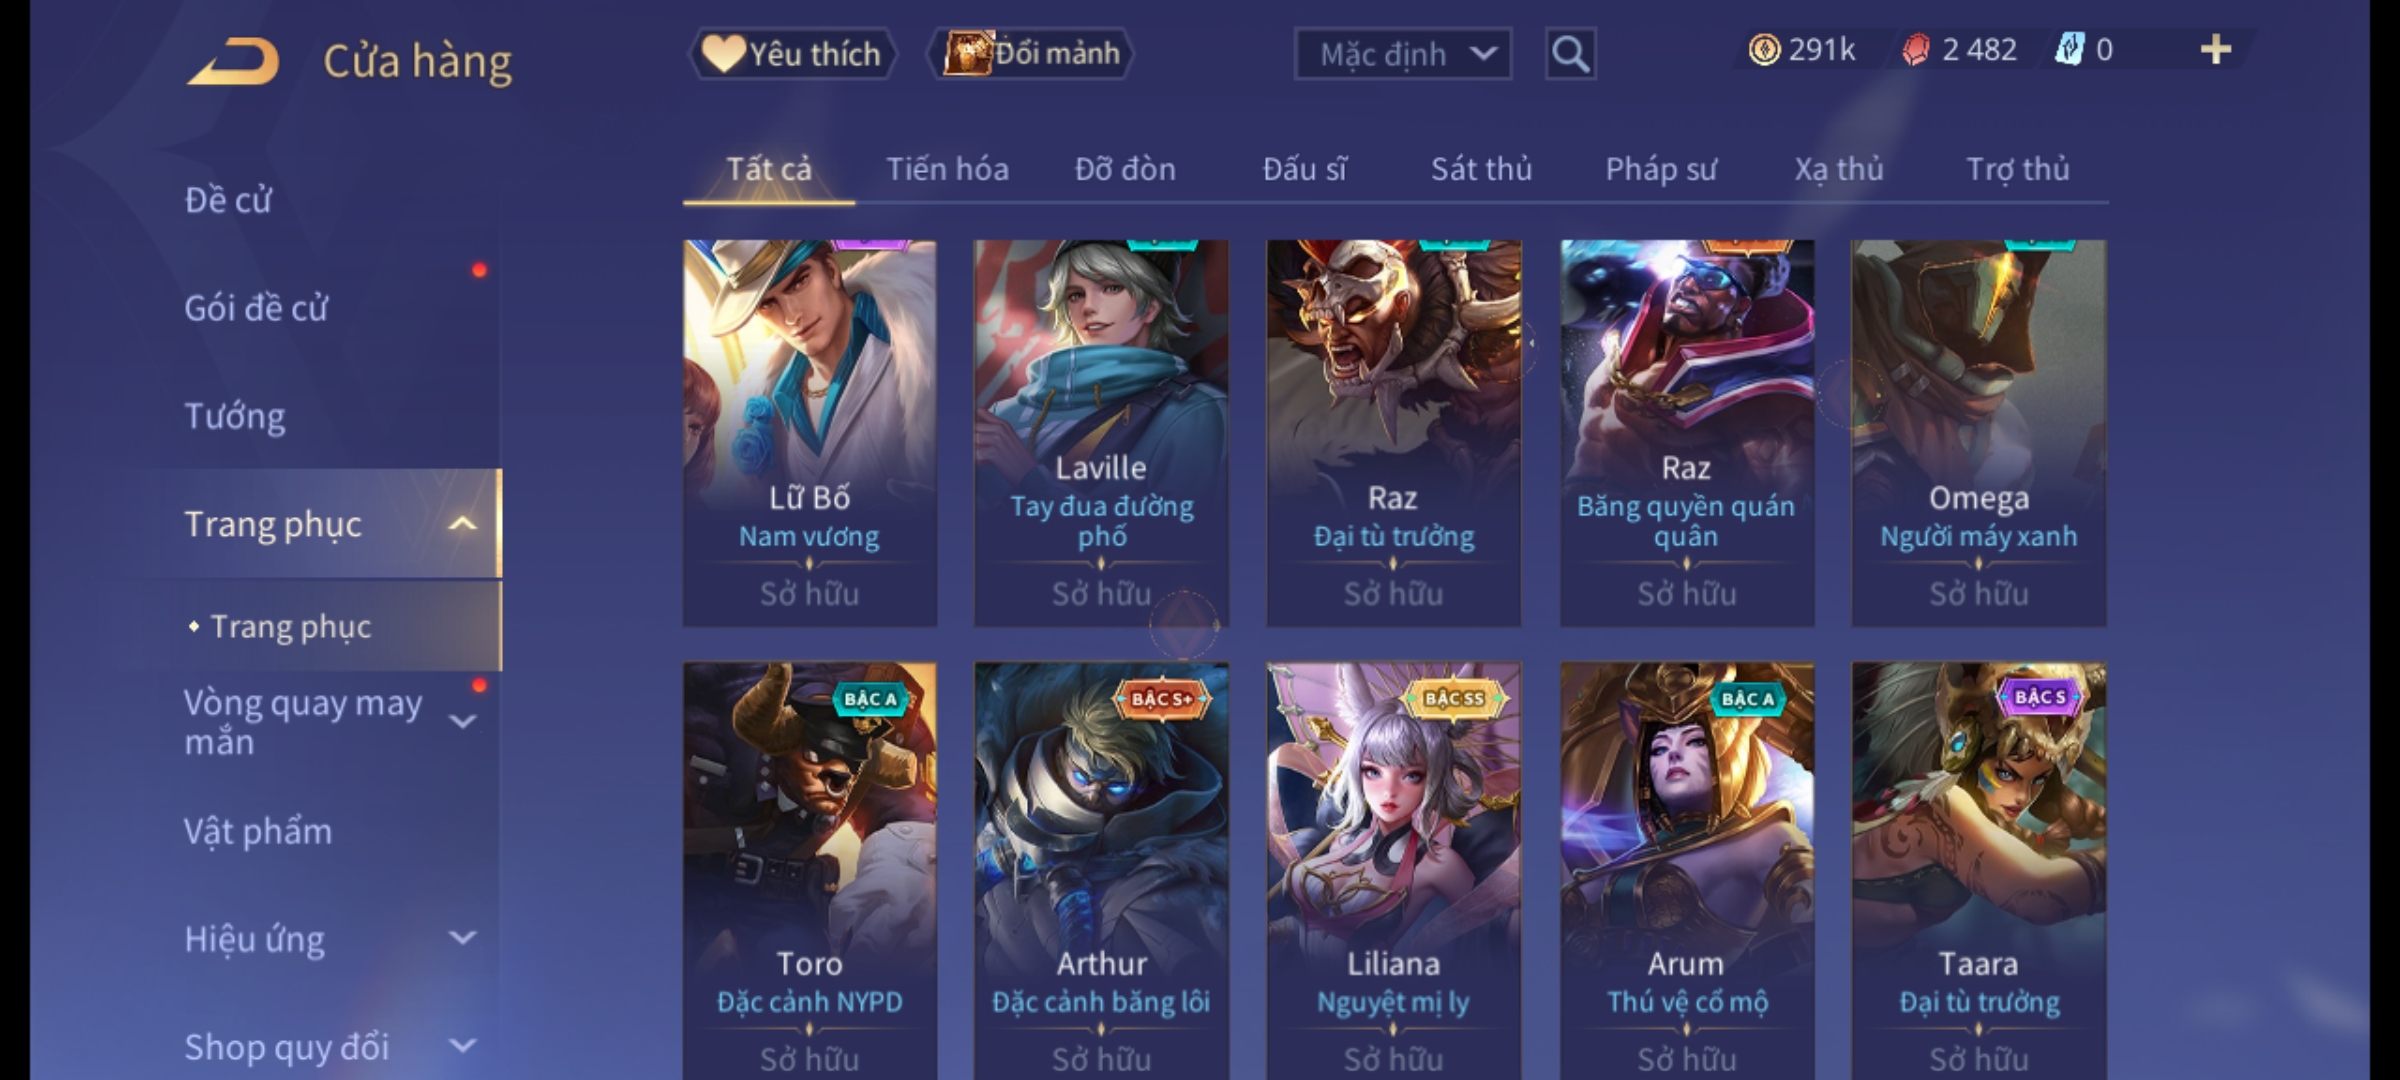
Task: Tap the blue voucher currency icon
Action: (x=2068, y=50)
